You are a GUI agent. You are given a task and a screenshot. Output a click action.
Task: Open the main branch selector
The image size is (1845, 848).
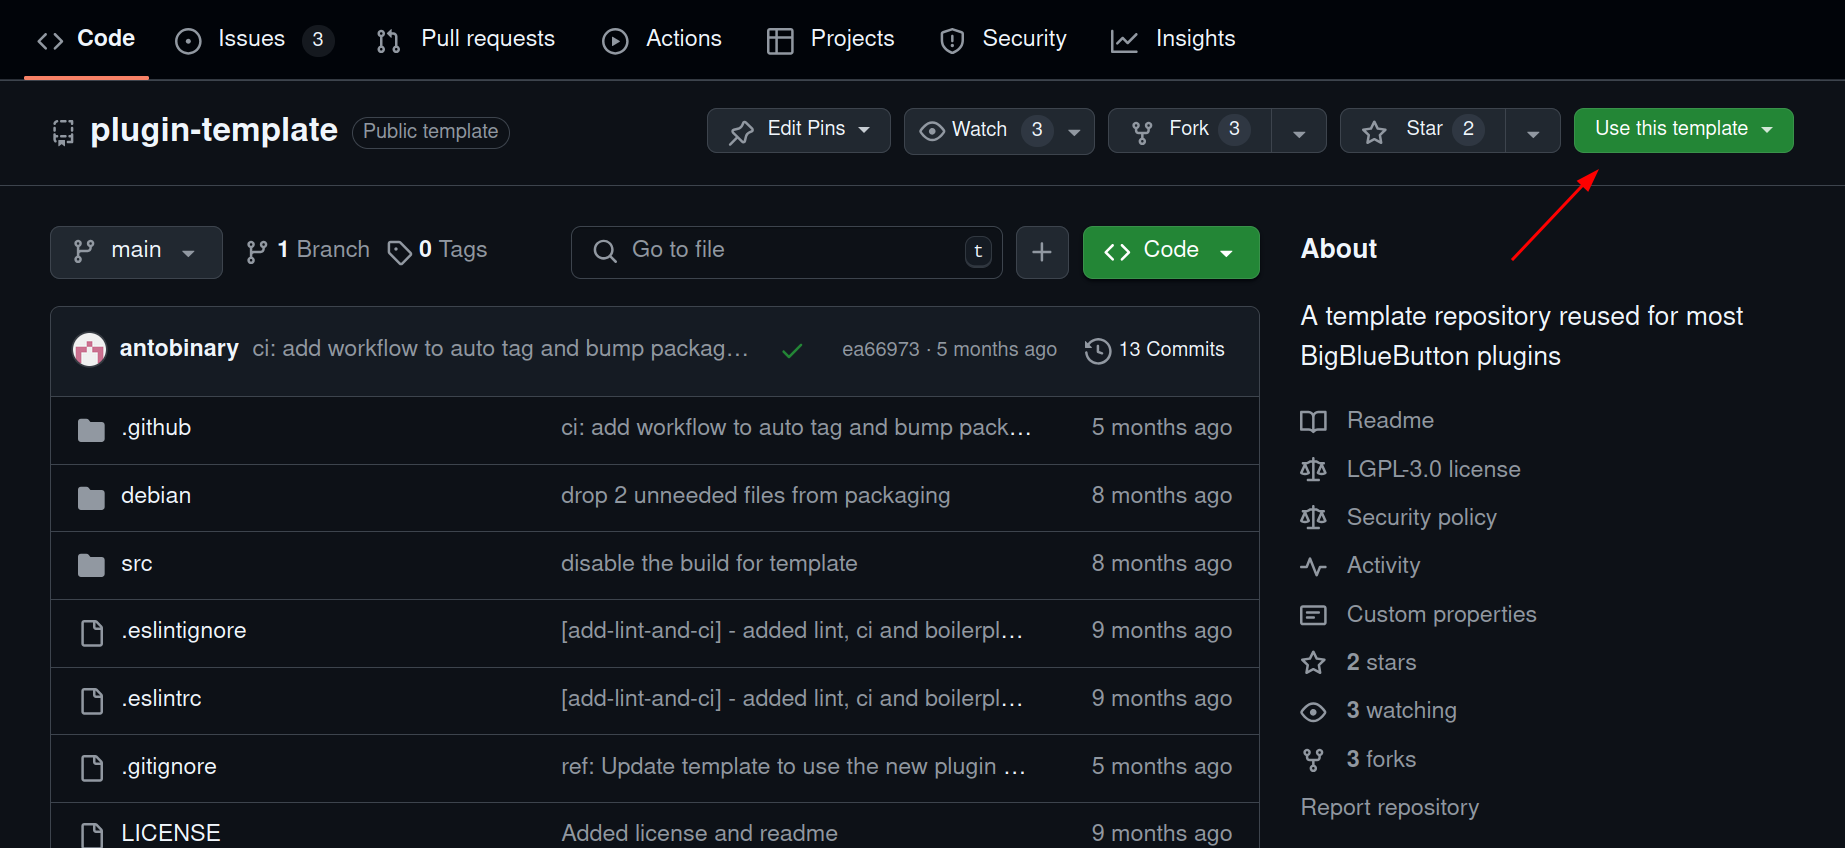136,252
